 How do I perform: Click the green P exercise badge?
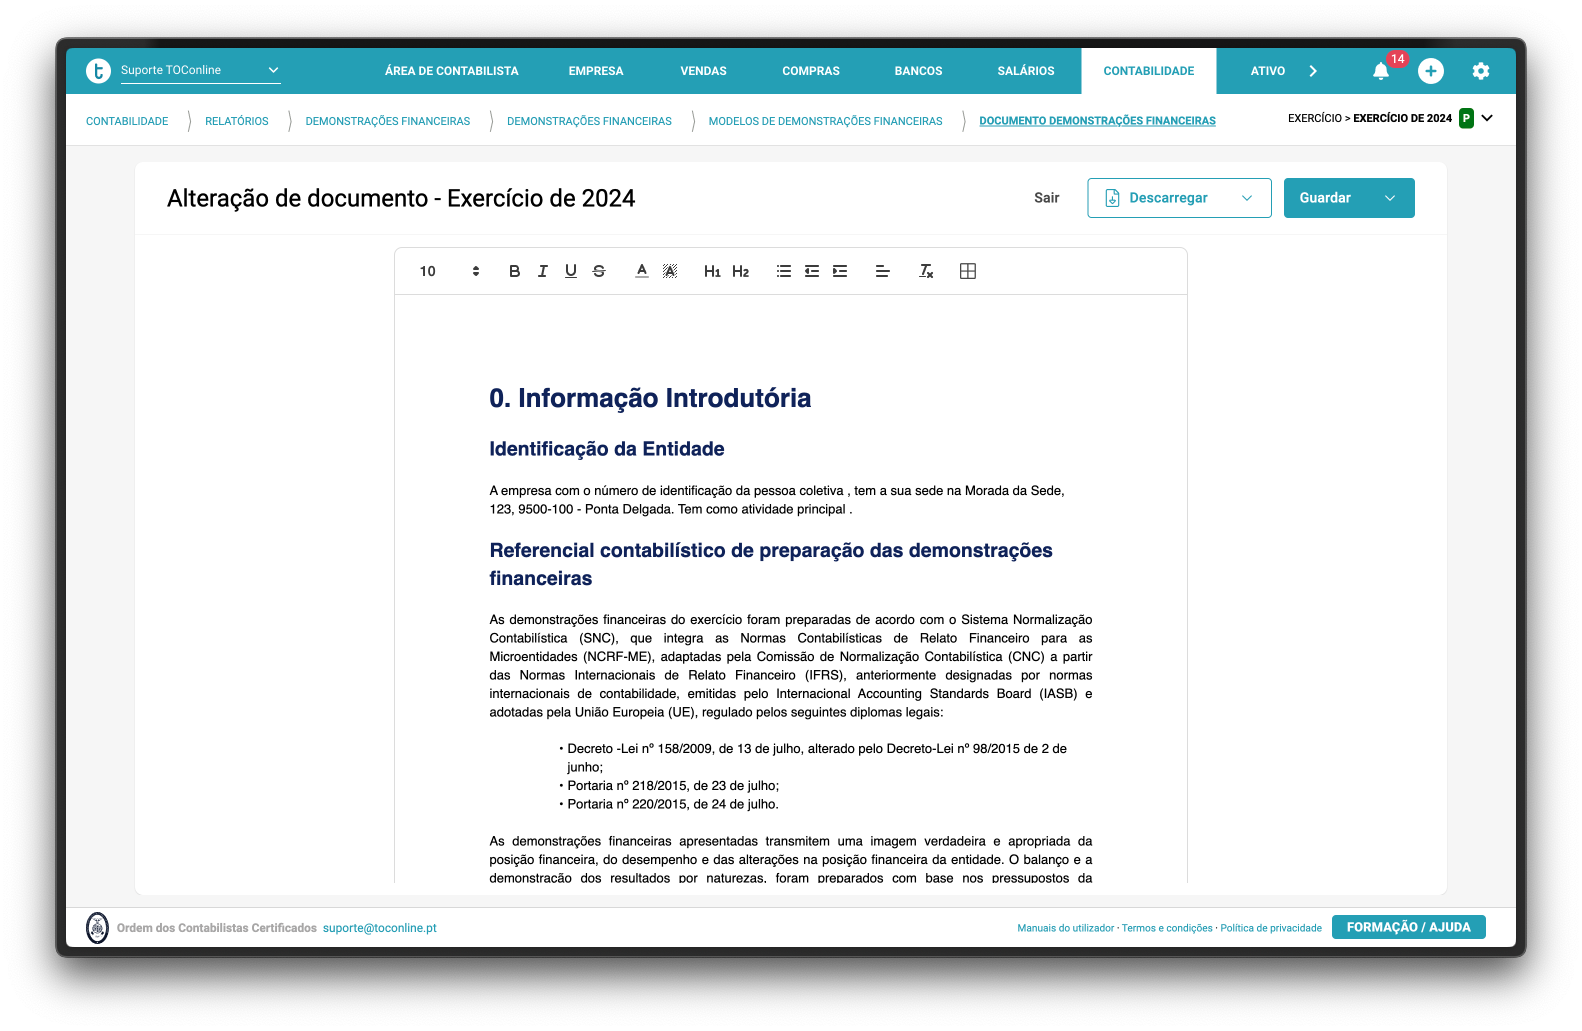1466,118
